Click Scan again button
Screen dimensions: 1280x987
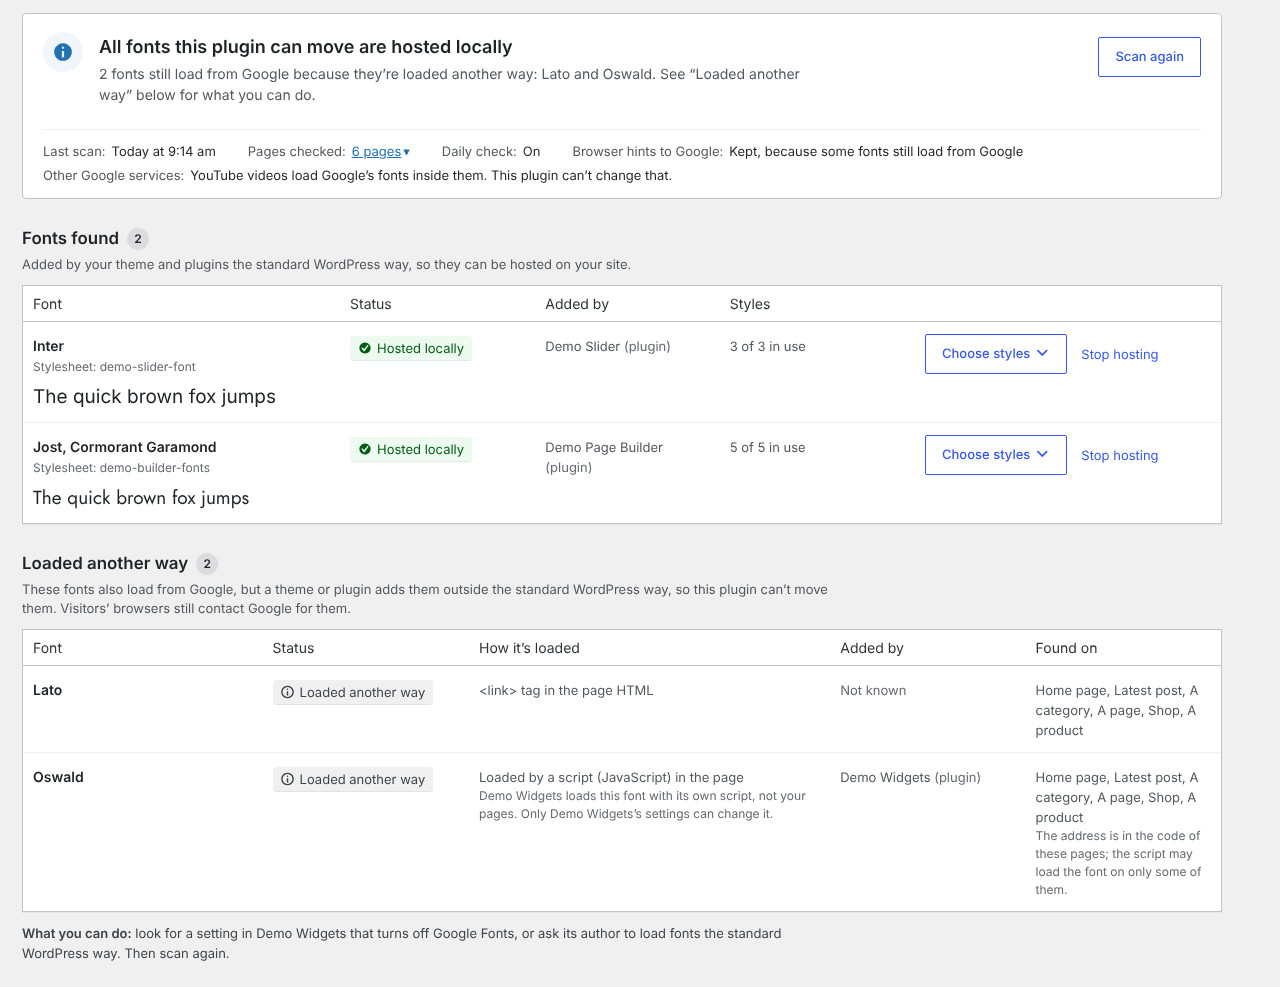pos(1149,57)
